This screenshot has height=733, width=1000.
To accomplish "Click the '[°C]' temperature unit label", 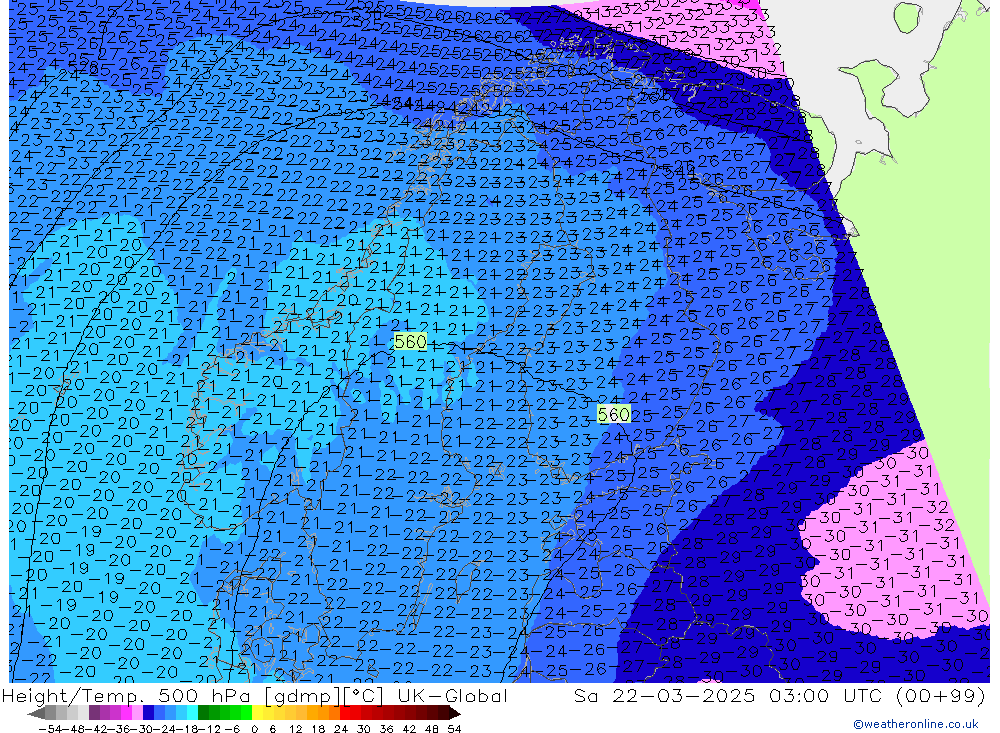I will point(363,696).
